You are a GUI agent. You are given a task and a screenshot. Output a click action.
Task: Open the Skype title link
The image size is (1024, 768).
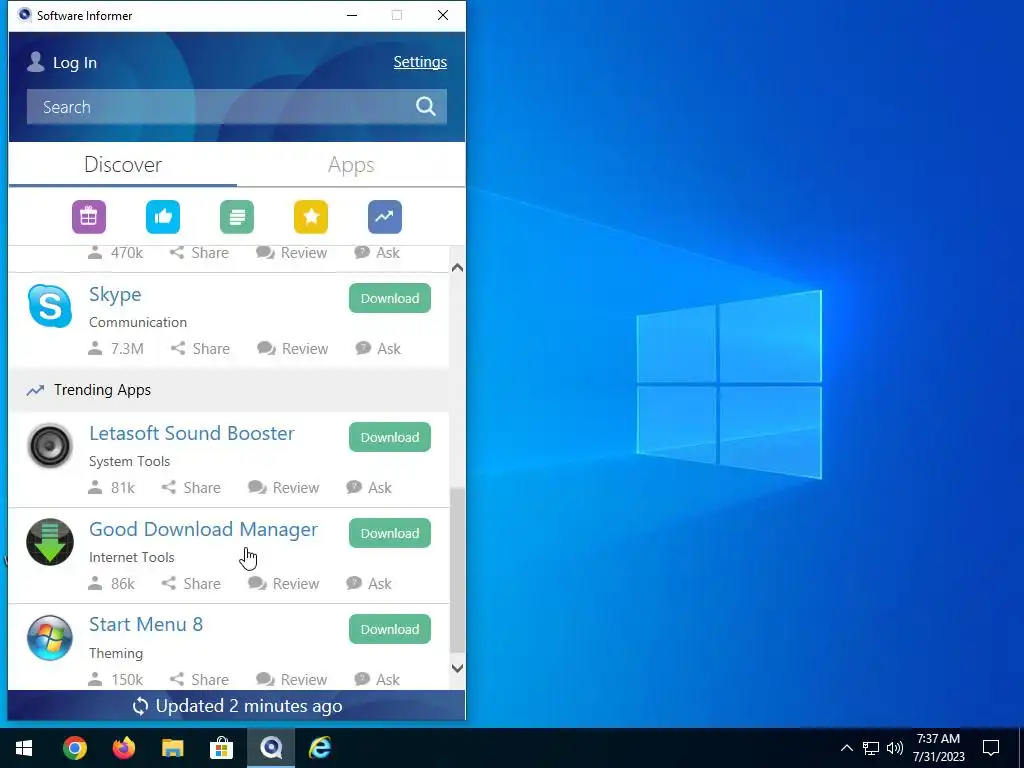115,295
